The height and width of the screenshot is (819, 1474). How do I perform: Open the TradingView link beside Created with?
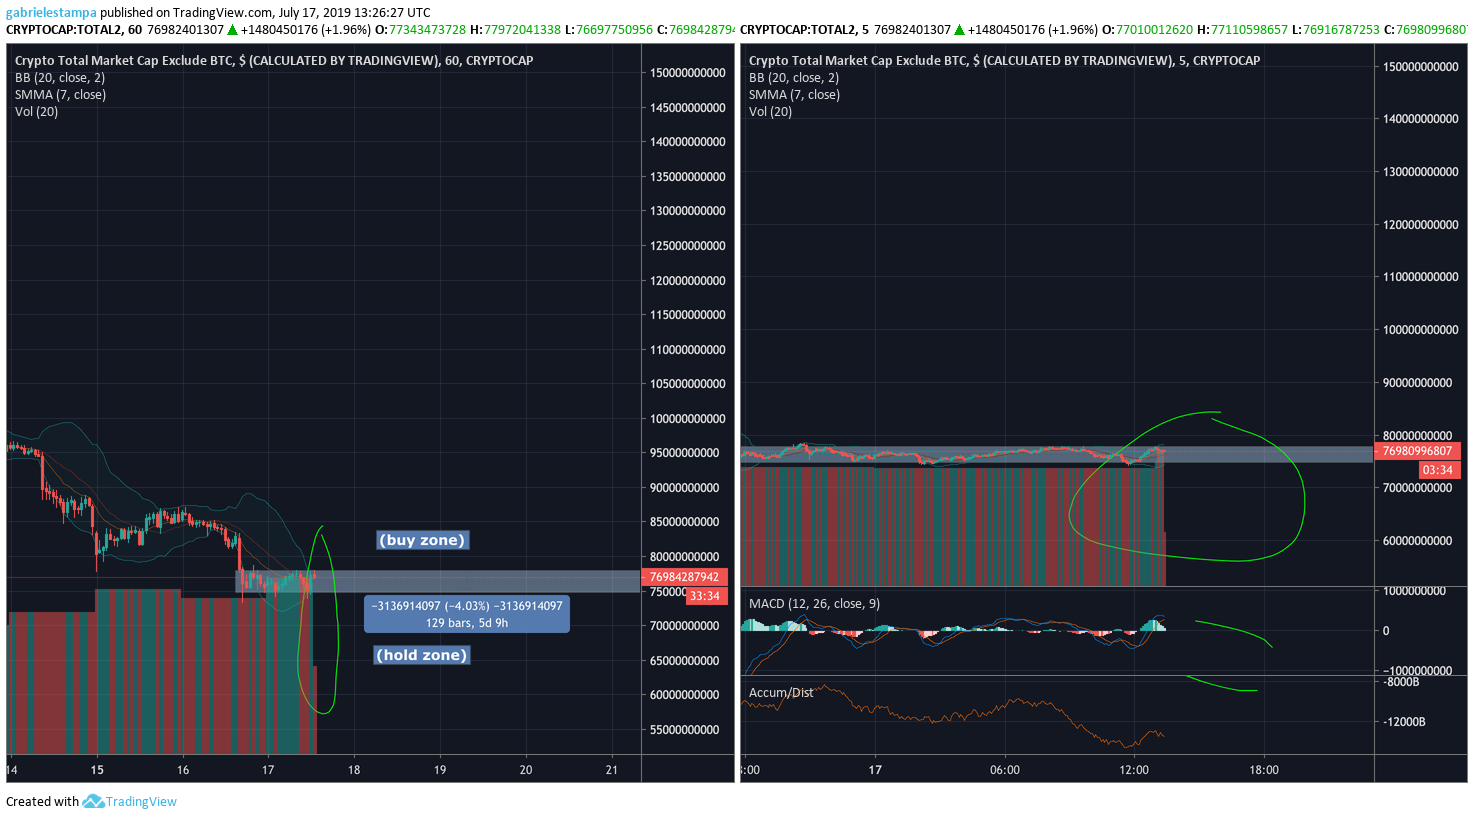(141, 801)
